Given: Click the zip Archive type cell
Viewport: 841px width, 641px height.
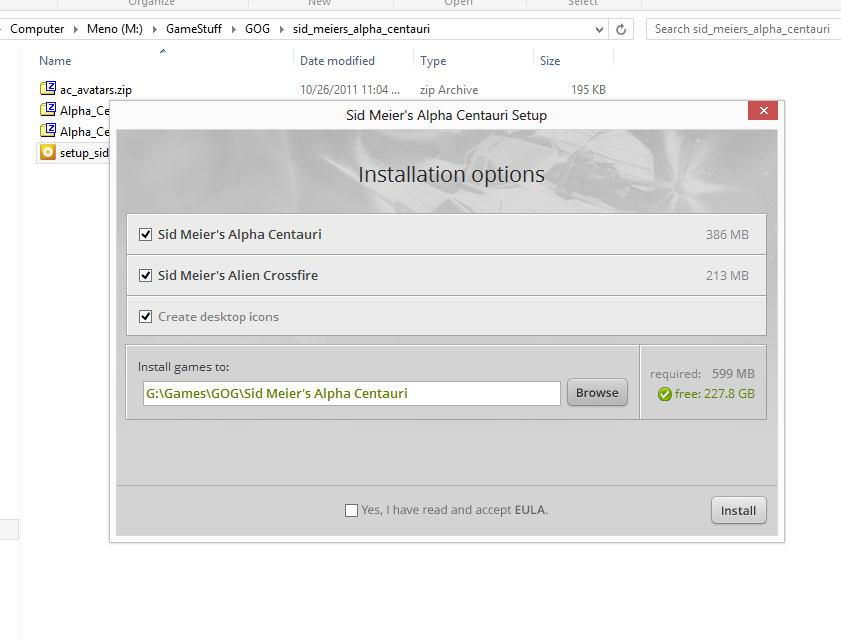Looking at the screenshot, I should (x=448, y=90).
